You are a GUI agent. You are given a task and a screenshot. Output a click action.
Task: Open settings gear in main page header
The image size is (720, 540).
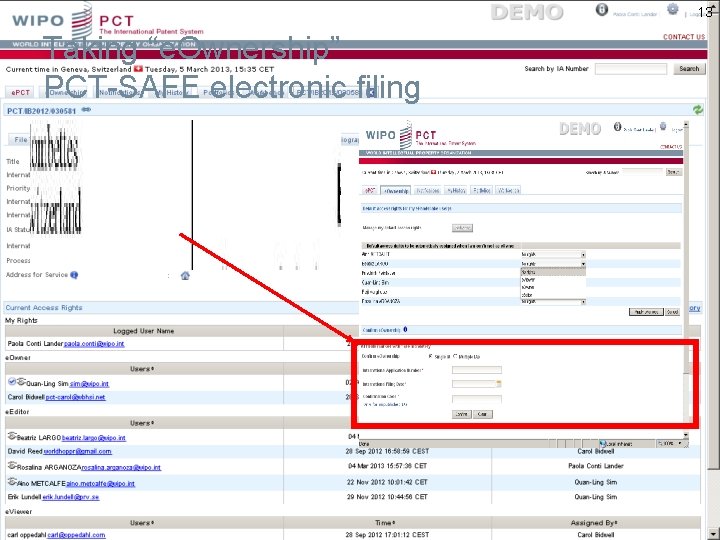(x=673, y=9)
